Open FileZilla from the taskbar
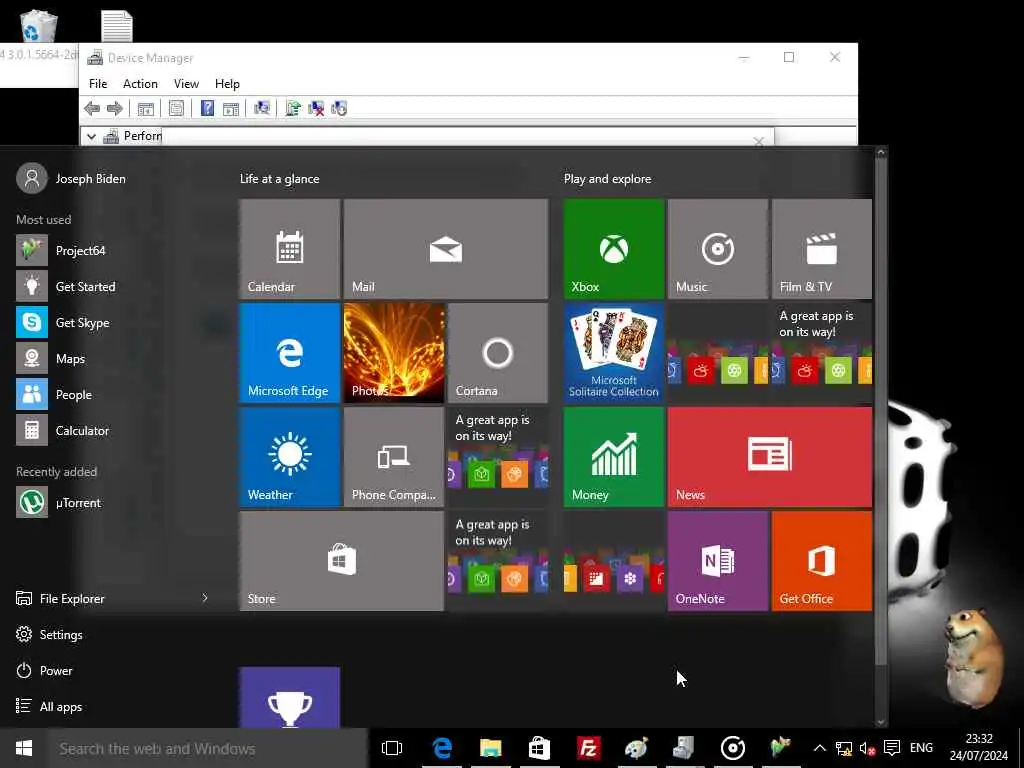 pos(588,748)
